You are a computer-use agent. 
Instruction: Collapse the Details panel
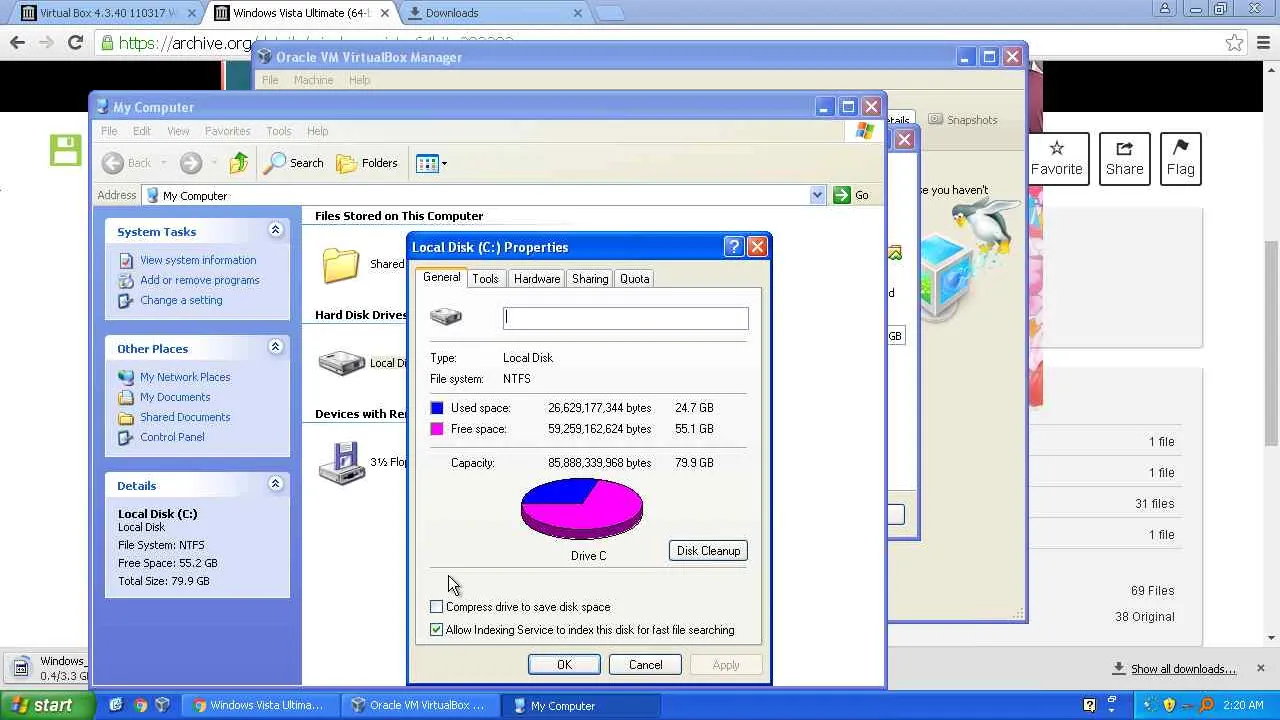click(x=275, y=485)
